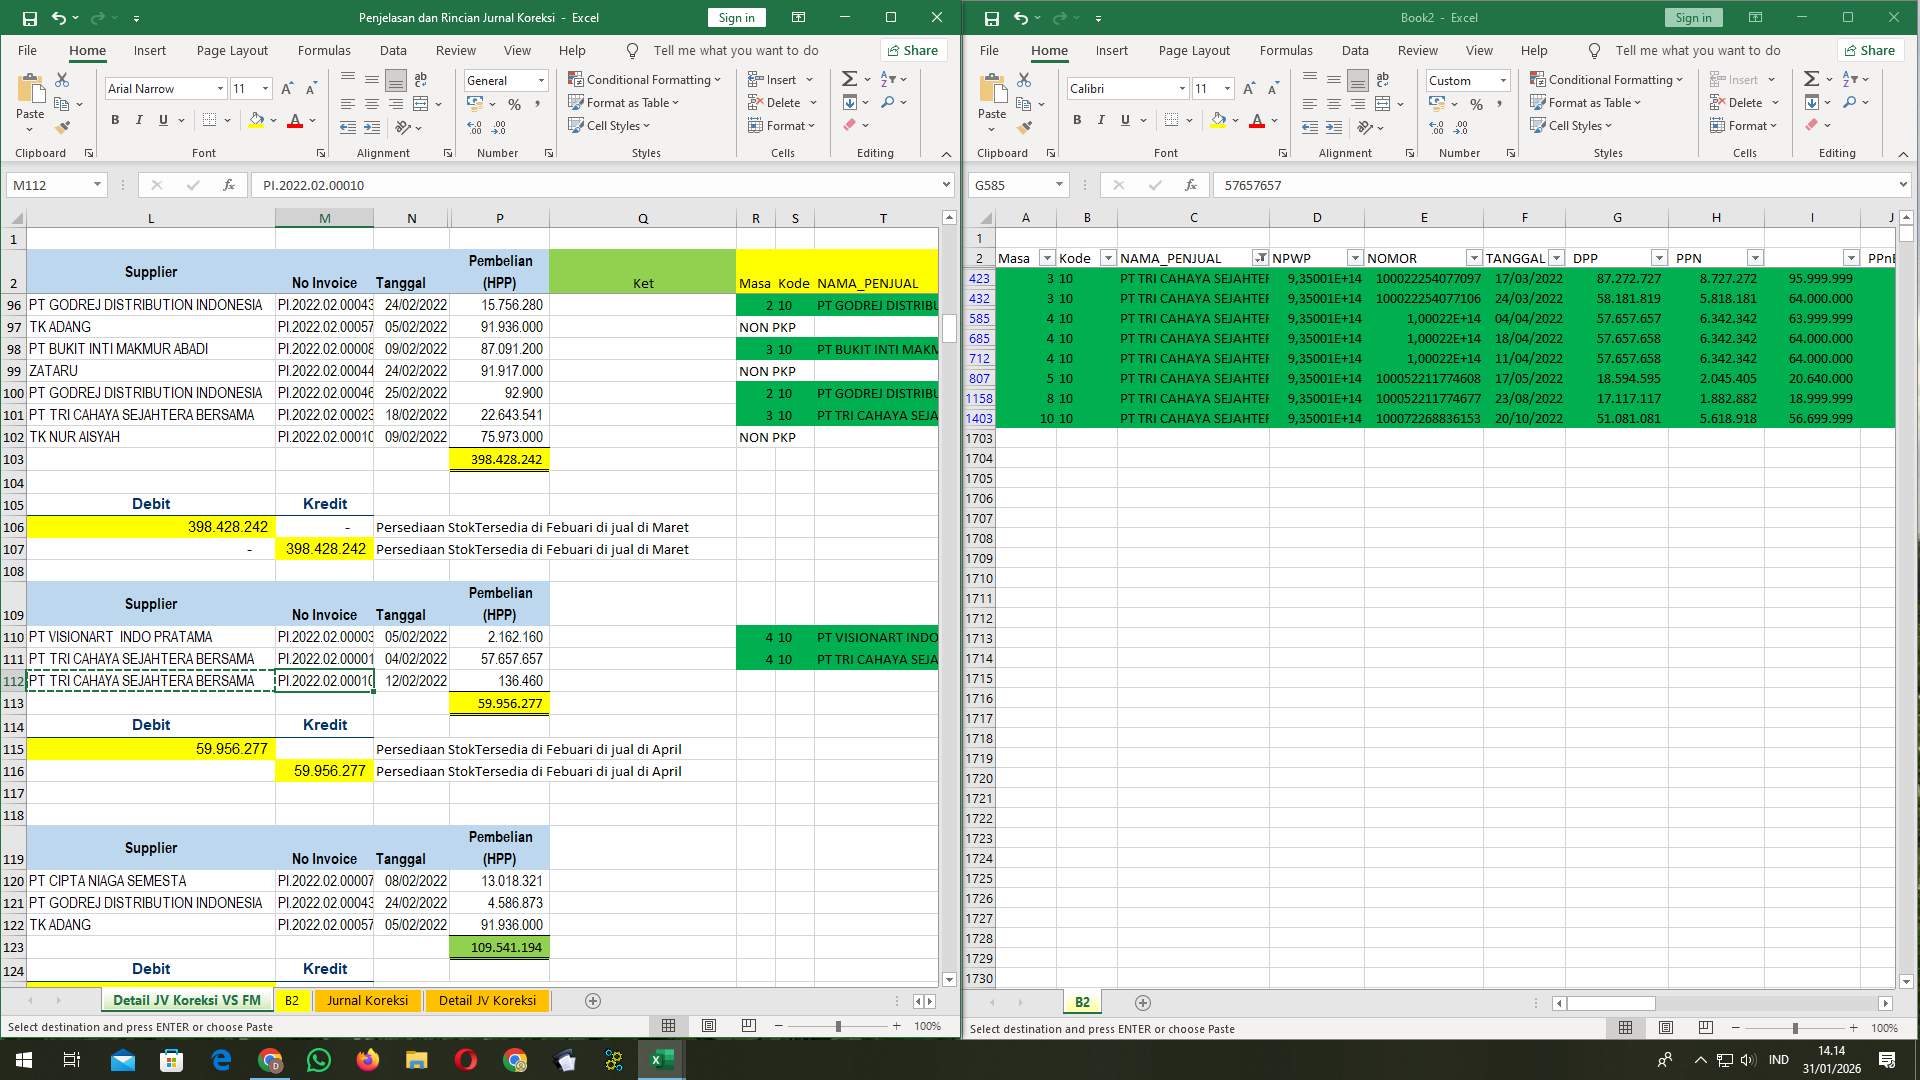Open the Jurnal Koreksi sheet tab
This screenshot has width=1920, height=1080.
click(368, 1000)
